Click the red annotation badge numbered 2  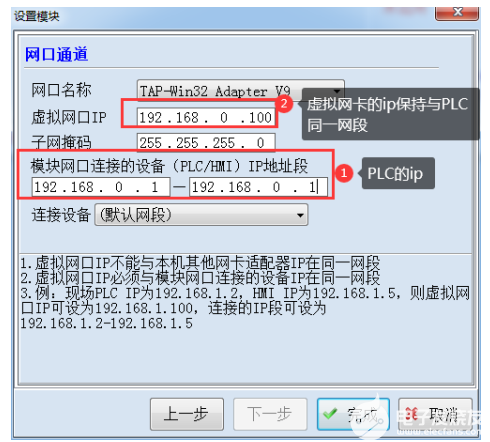(x=284, y=103)
